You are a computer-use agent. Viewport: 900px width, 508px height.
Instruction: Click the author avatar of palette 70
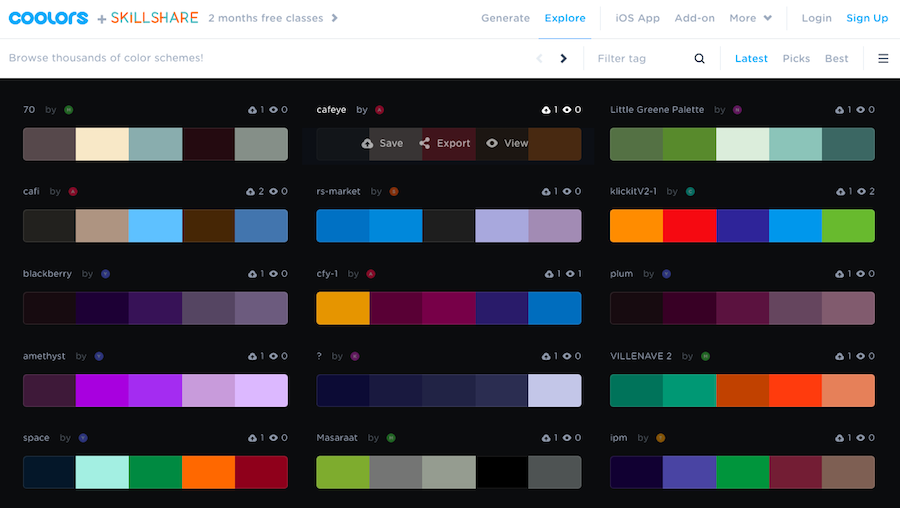pos(69,110)
